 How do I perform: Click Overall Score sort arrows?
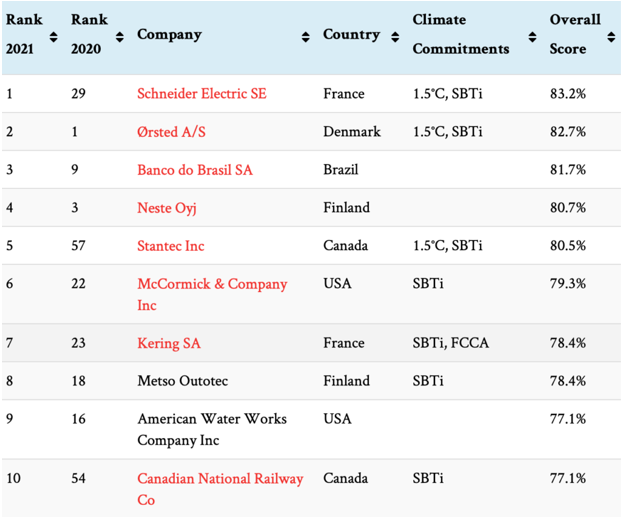click(611, 37)
